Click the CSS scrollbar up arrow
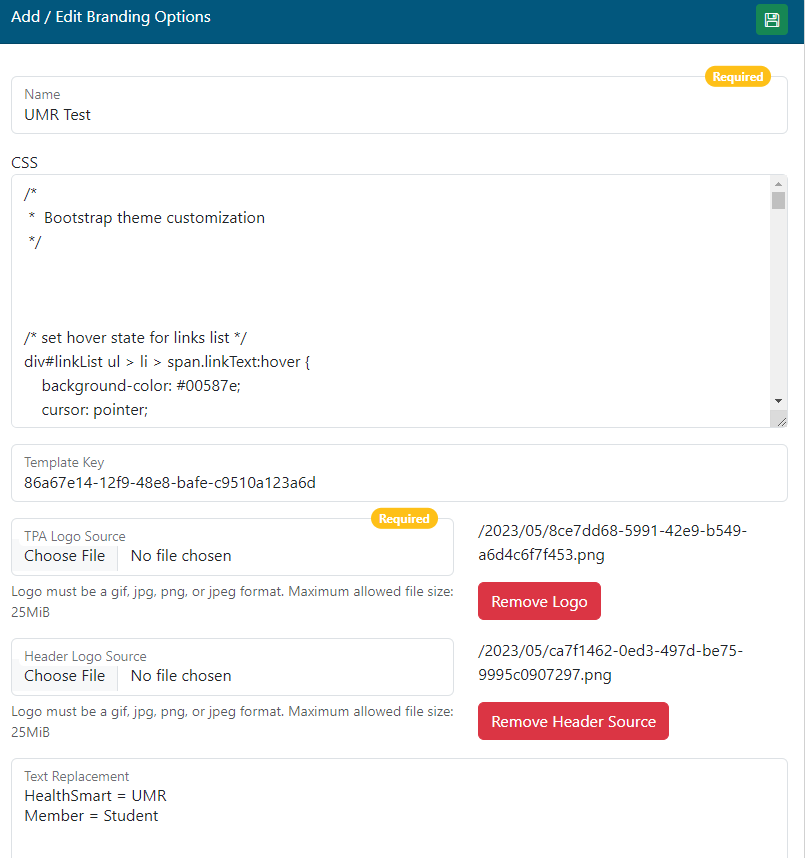 click(x=778, y=184)
